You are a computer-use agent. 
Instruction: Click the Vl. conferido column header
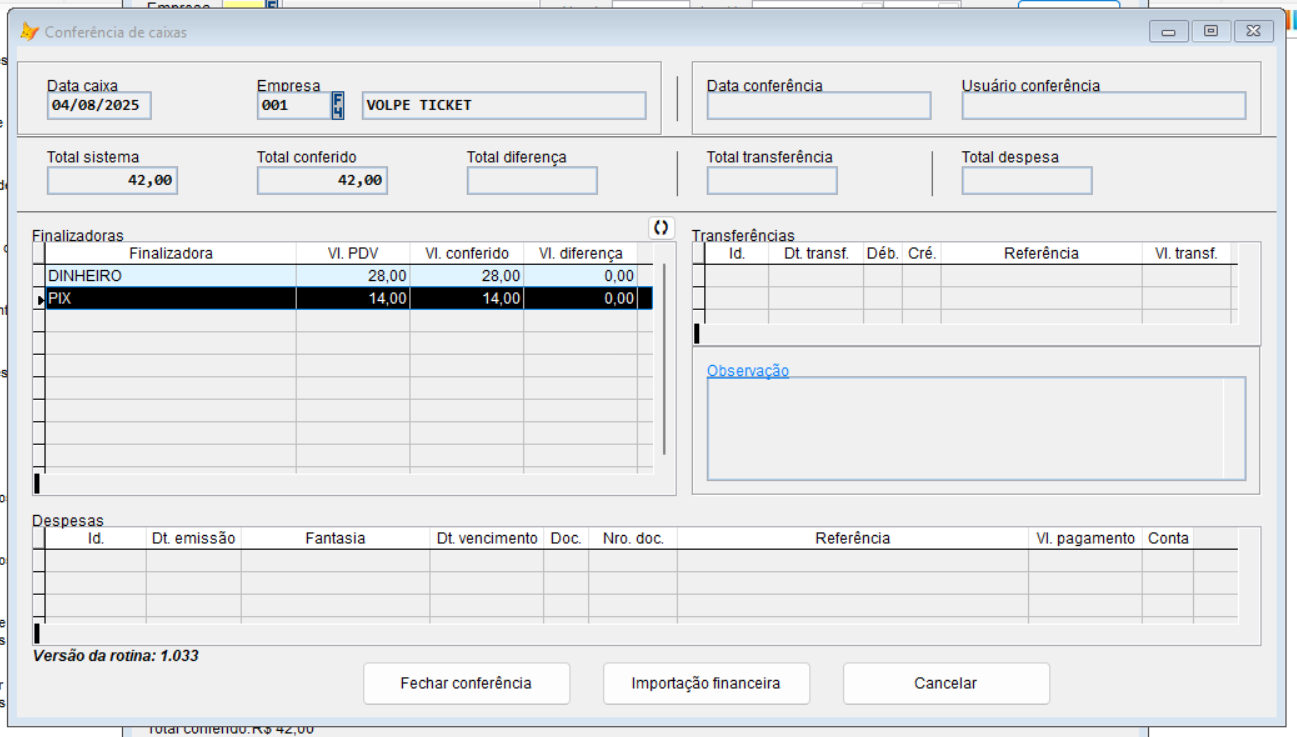click(x=466, y=254)
